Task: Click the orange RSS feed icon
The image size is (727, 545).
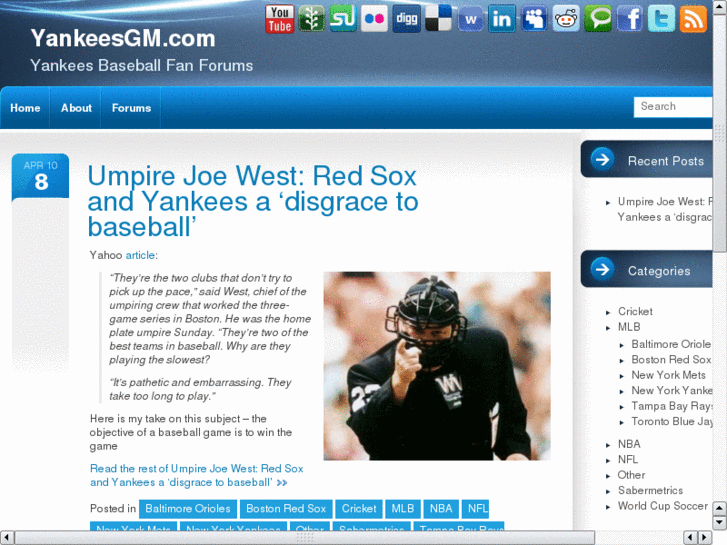Action: (693, 19)
